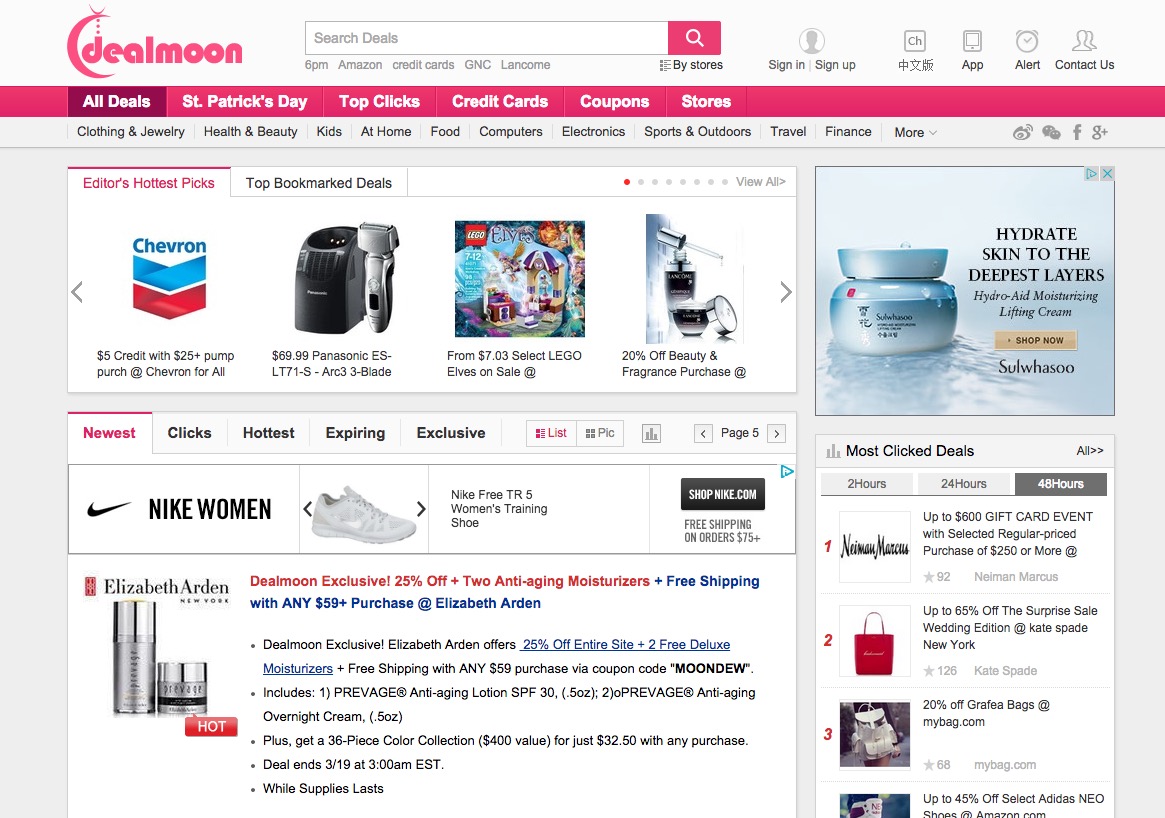Open the Neiman Marcus deal thumbnail
The image size is (1165, 818).
pos(874,547)
